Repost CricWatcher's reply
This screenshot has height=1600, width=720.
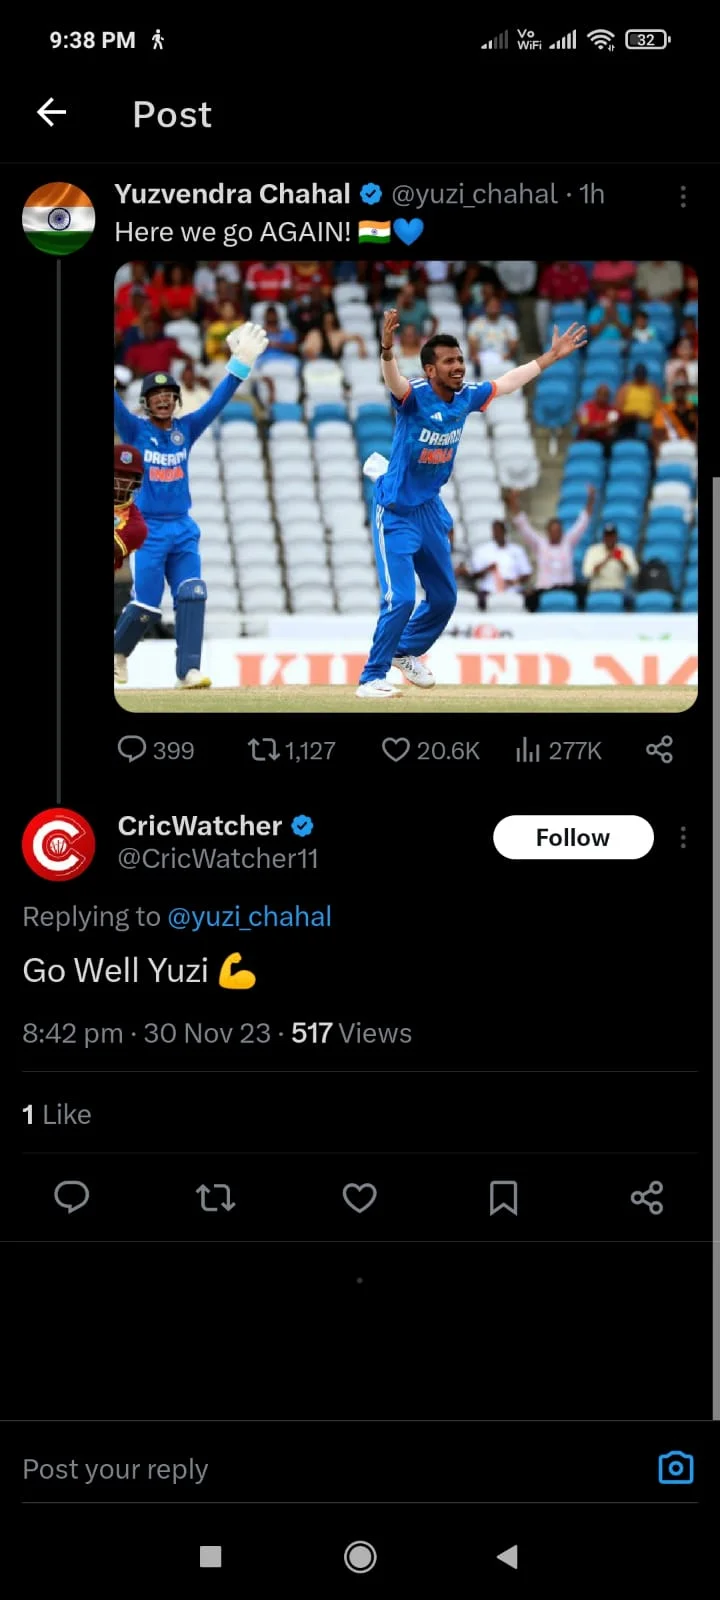pyautogui.click(x=215, y=1197)
